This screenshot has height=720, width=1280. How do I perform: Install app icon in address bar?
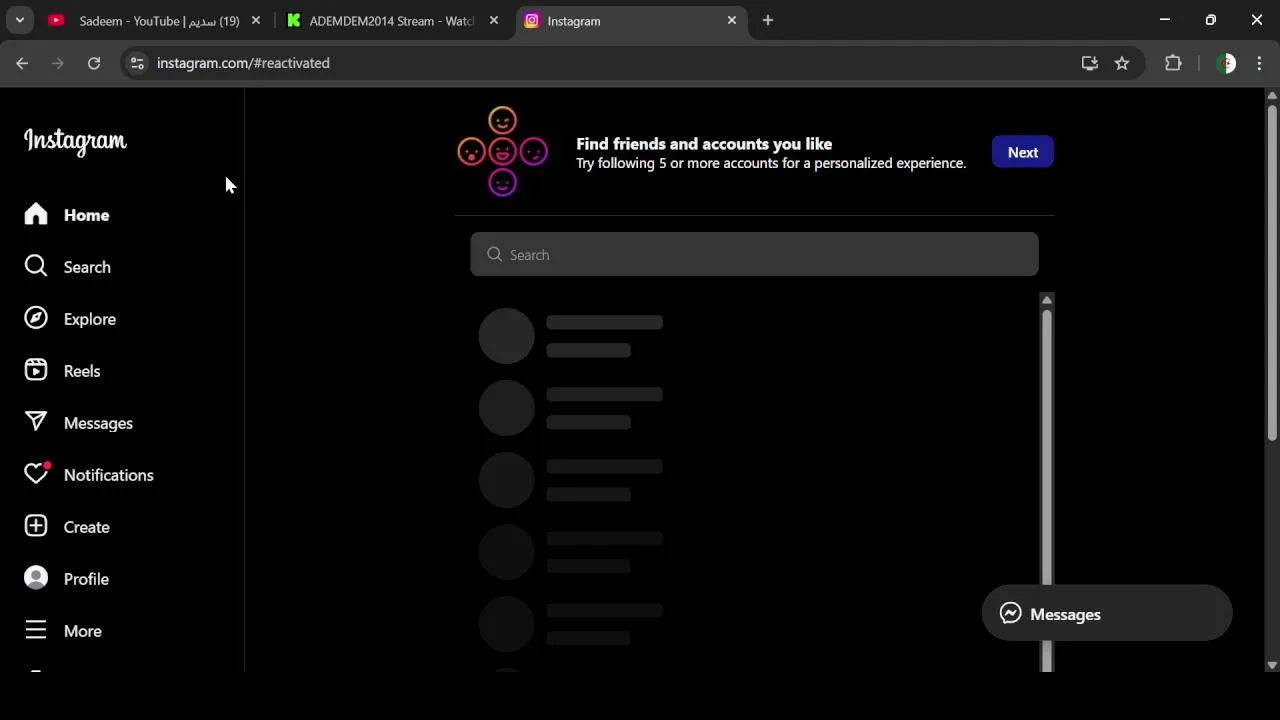tap(1090, 63)
